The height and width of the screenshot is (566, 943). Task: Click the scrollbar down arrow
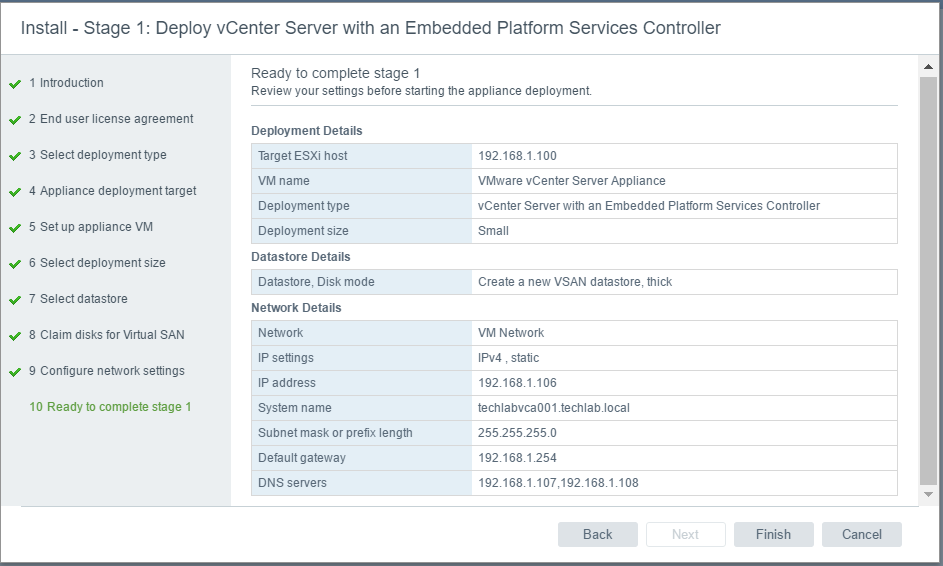point(928,494)
